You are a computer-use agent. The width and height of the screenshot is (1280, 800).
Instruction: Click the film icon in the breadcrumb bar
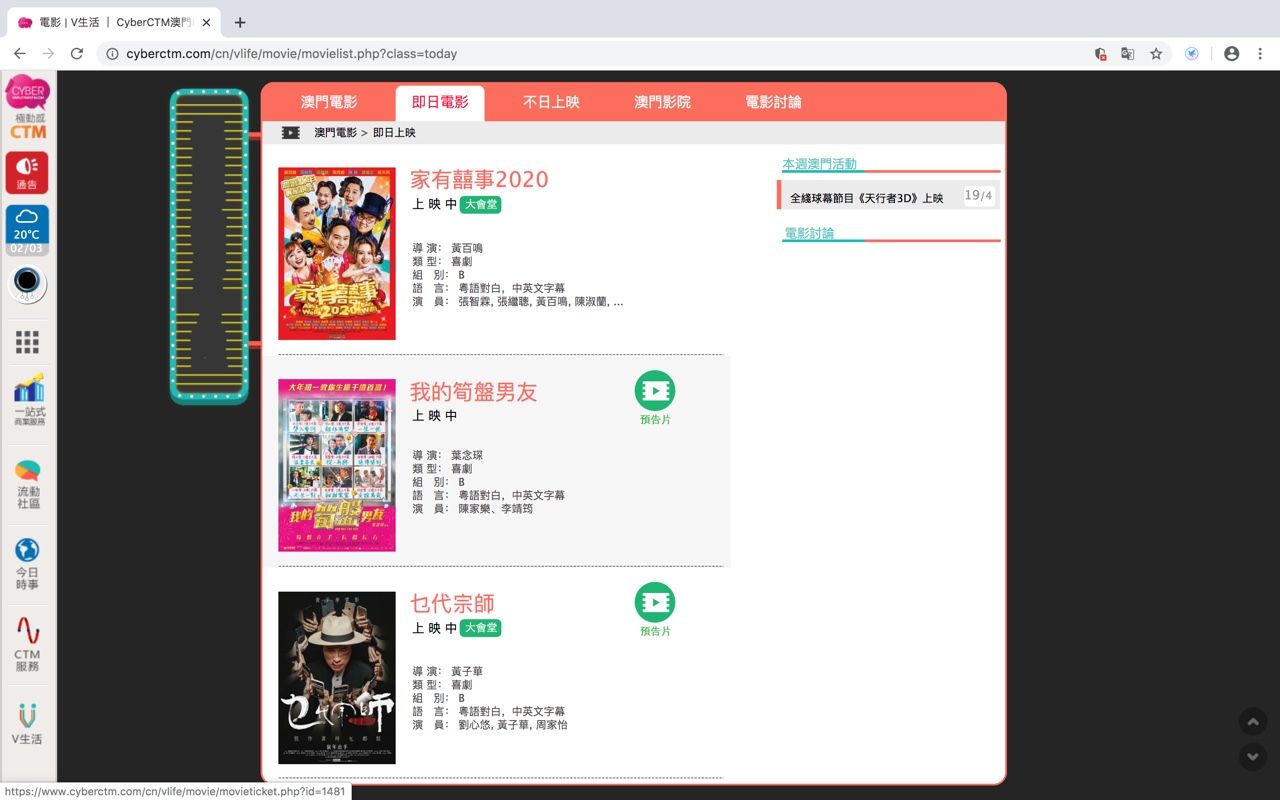291,132
